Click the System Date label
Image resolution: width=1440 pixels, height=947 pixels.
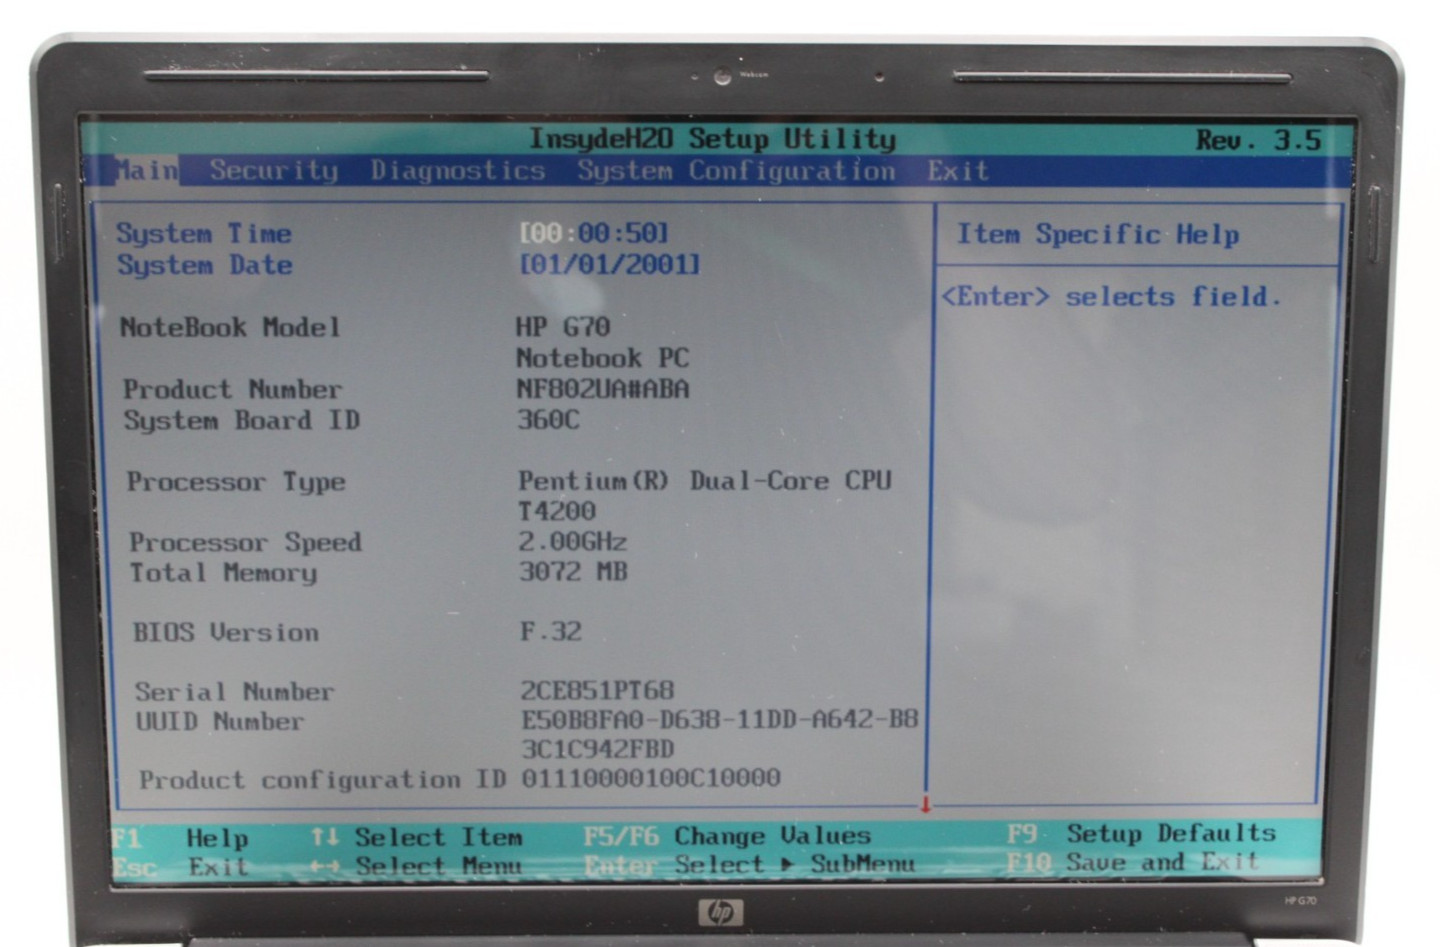click(205, 265)
